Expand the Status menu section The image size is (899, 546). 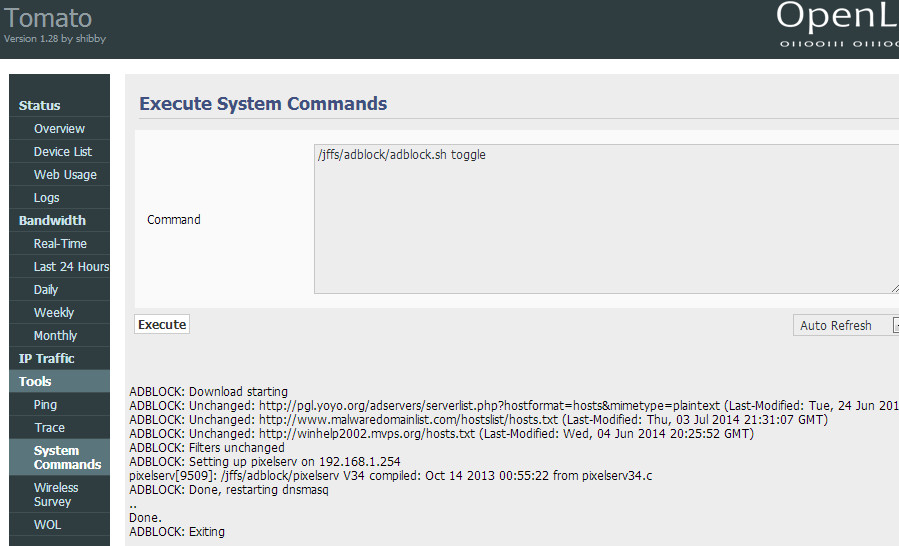[40, 105]
